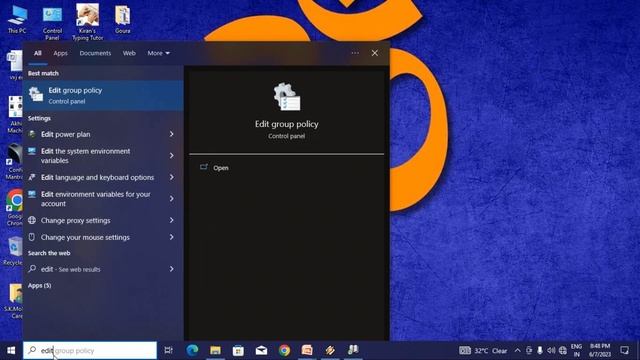640x360 pixels.
Task: Expand Change proxy settings chevron
Action: point(172,220)
